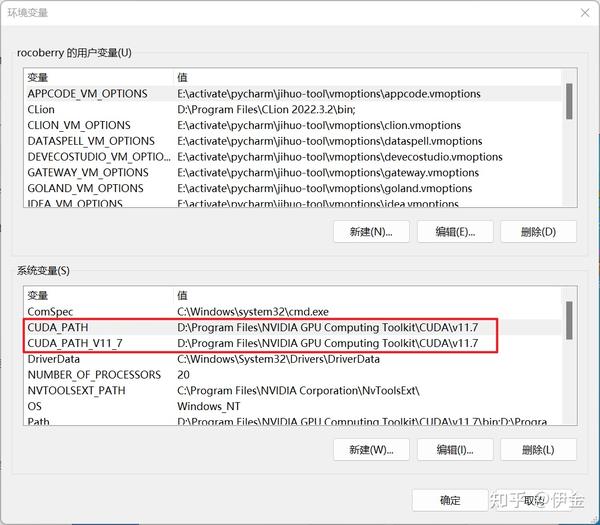This screenshot has width=600, height=525.
Task: Select the CUDA_PATH system variable
Action: (292, 328)
